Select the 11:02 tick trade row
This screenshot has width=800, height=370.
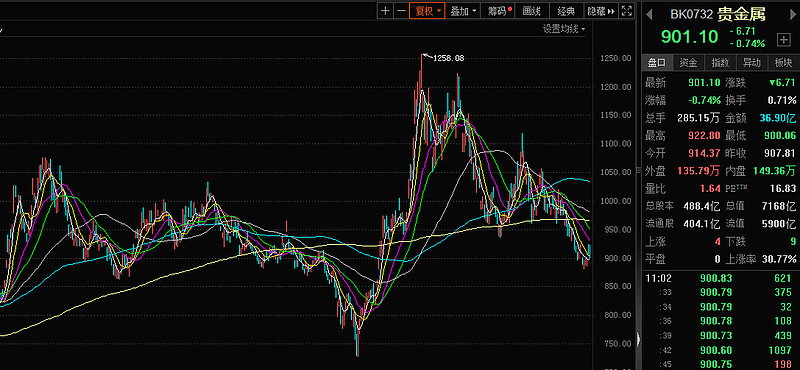point(720,278)
